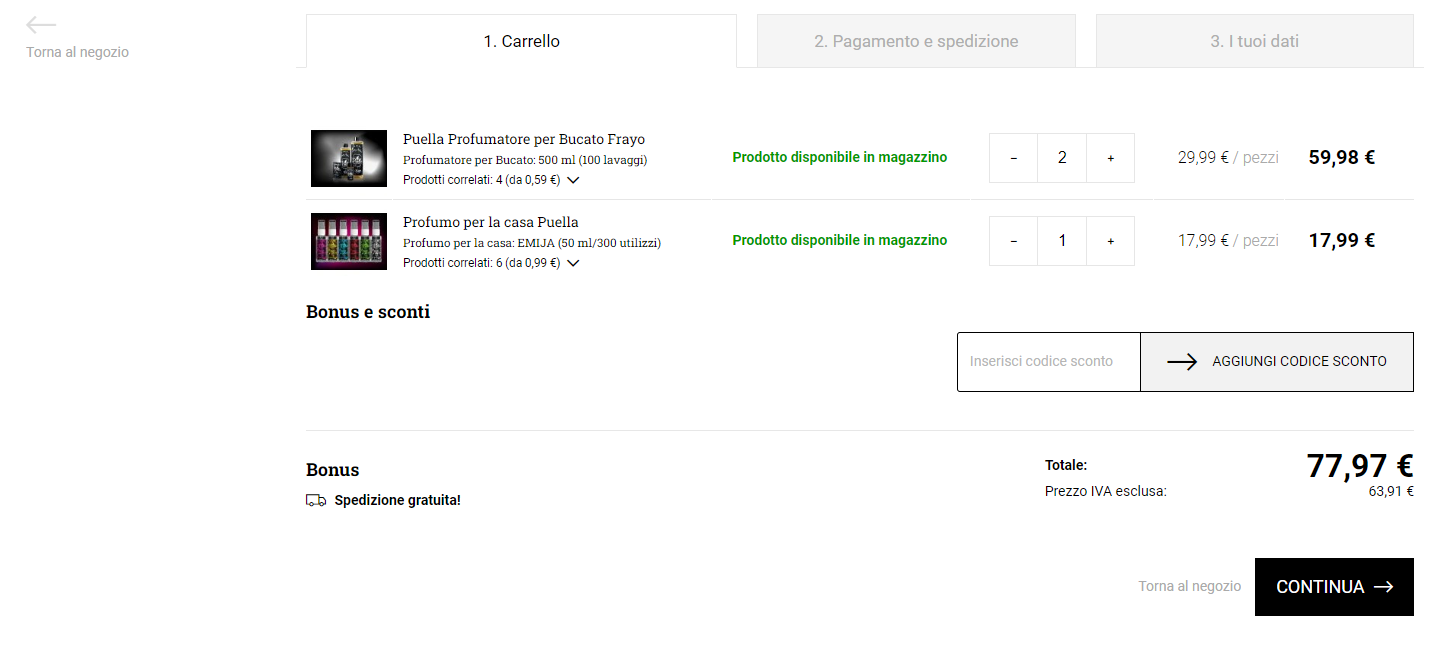Click the Profumo per la casa: EMIJA variant text
The width and height of the screenshot is (1435, 653).
point(532,243)
